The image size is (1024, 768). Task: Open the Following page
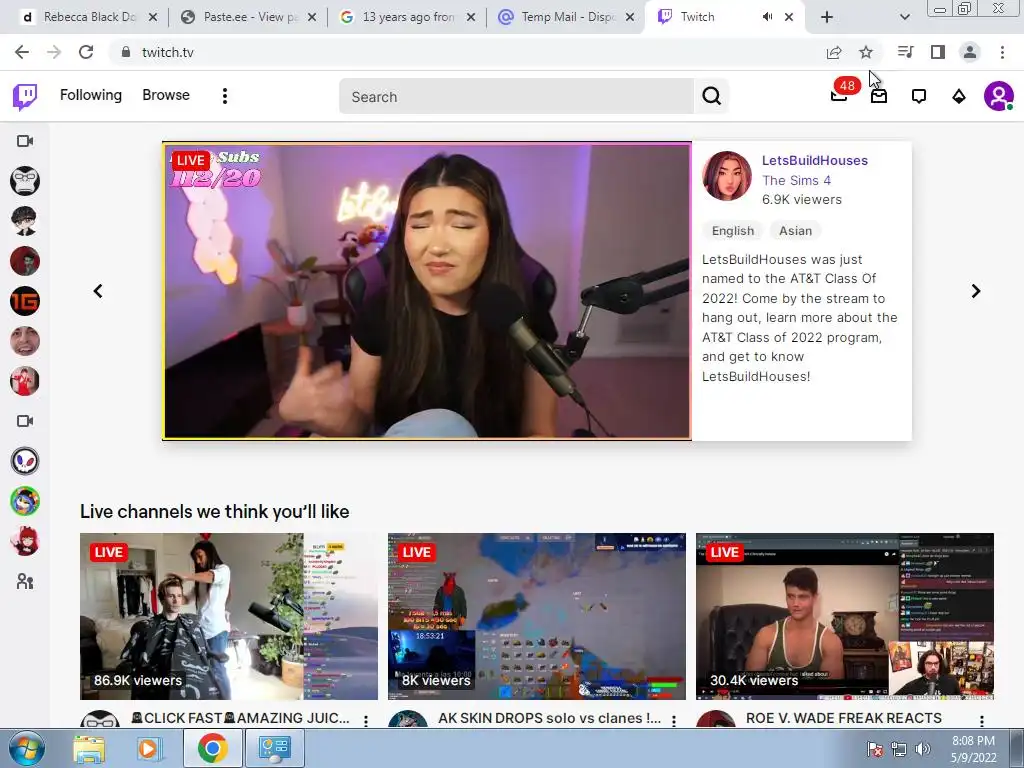[91, 95]
